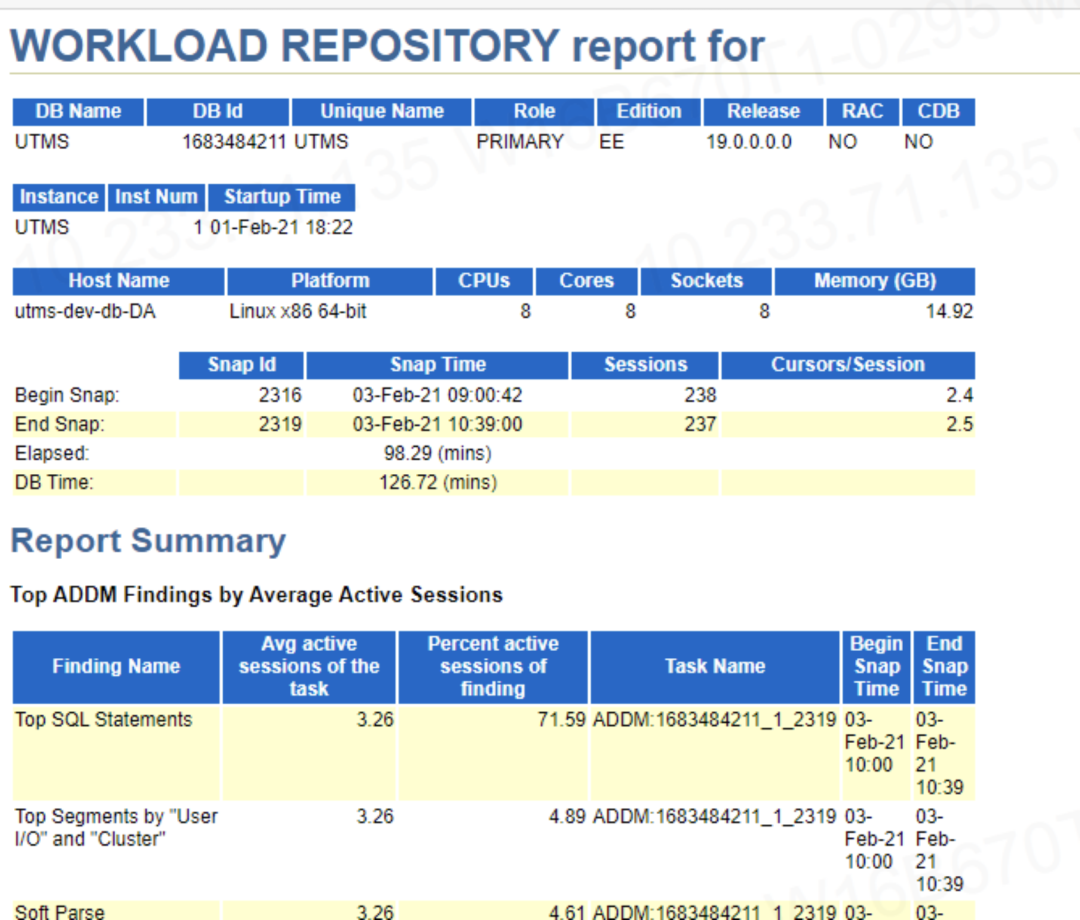Select the DB Id value 1683484211
Image resolution: width=1080 pixels, height=920 pixels.
pos(233,142)
